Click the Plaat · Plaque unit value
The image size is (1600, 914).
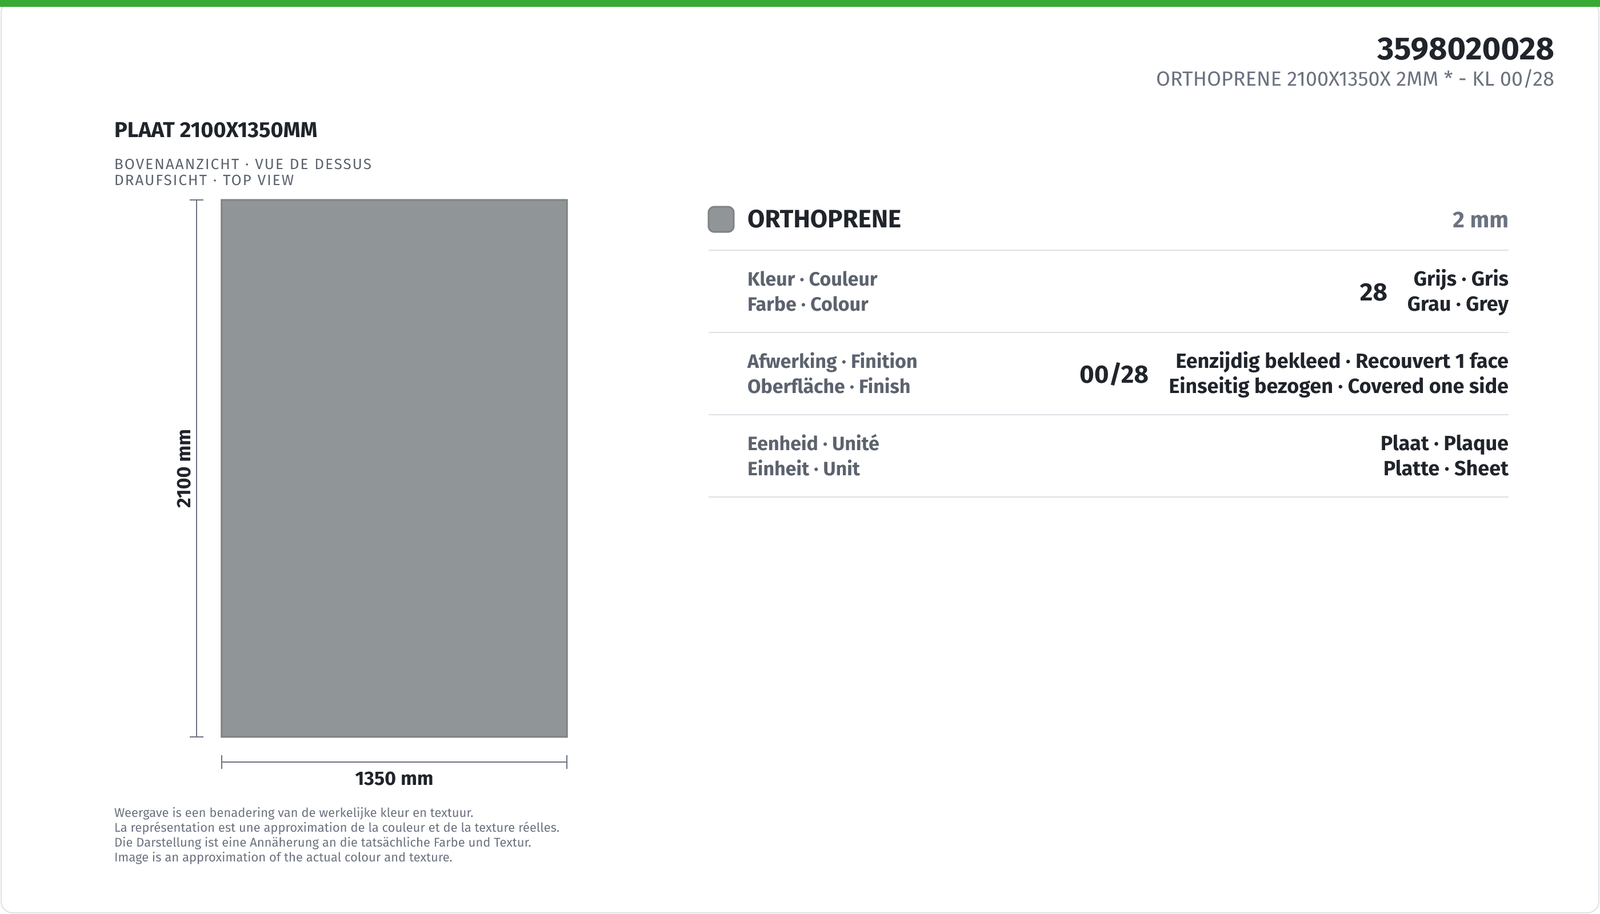[x=1444, y=443]
